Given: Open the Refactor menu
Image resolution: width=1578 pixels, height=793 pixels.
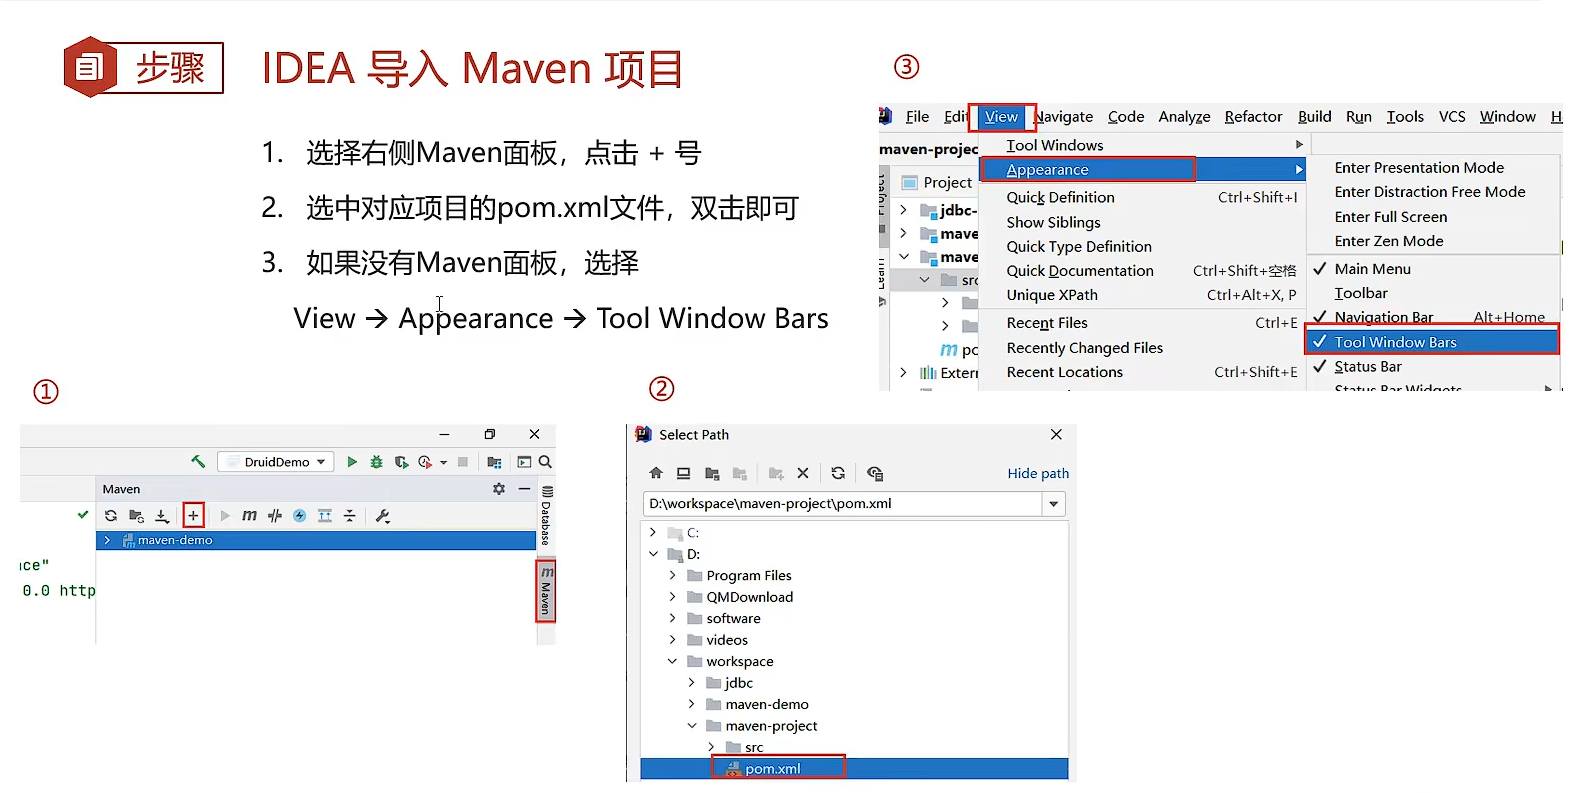Looking at the screenshot, I should pos(1253,117).
